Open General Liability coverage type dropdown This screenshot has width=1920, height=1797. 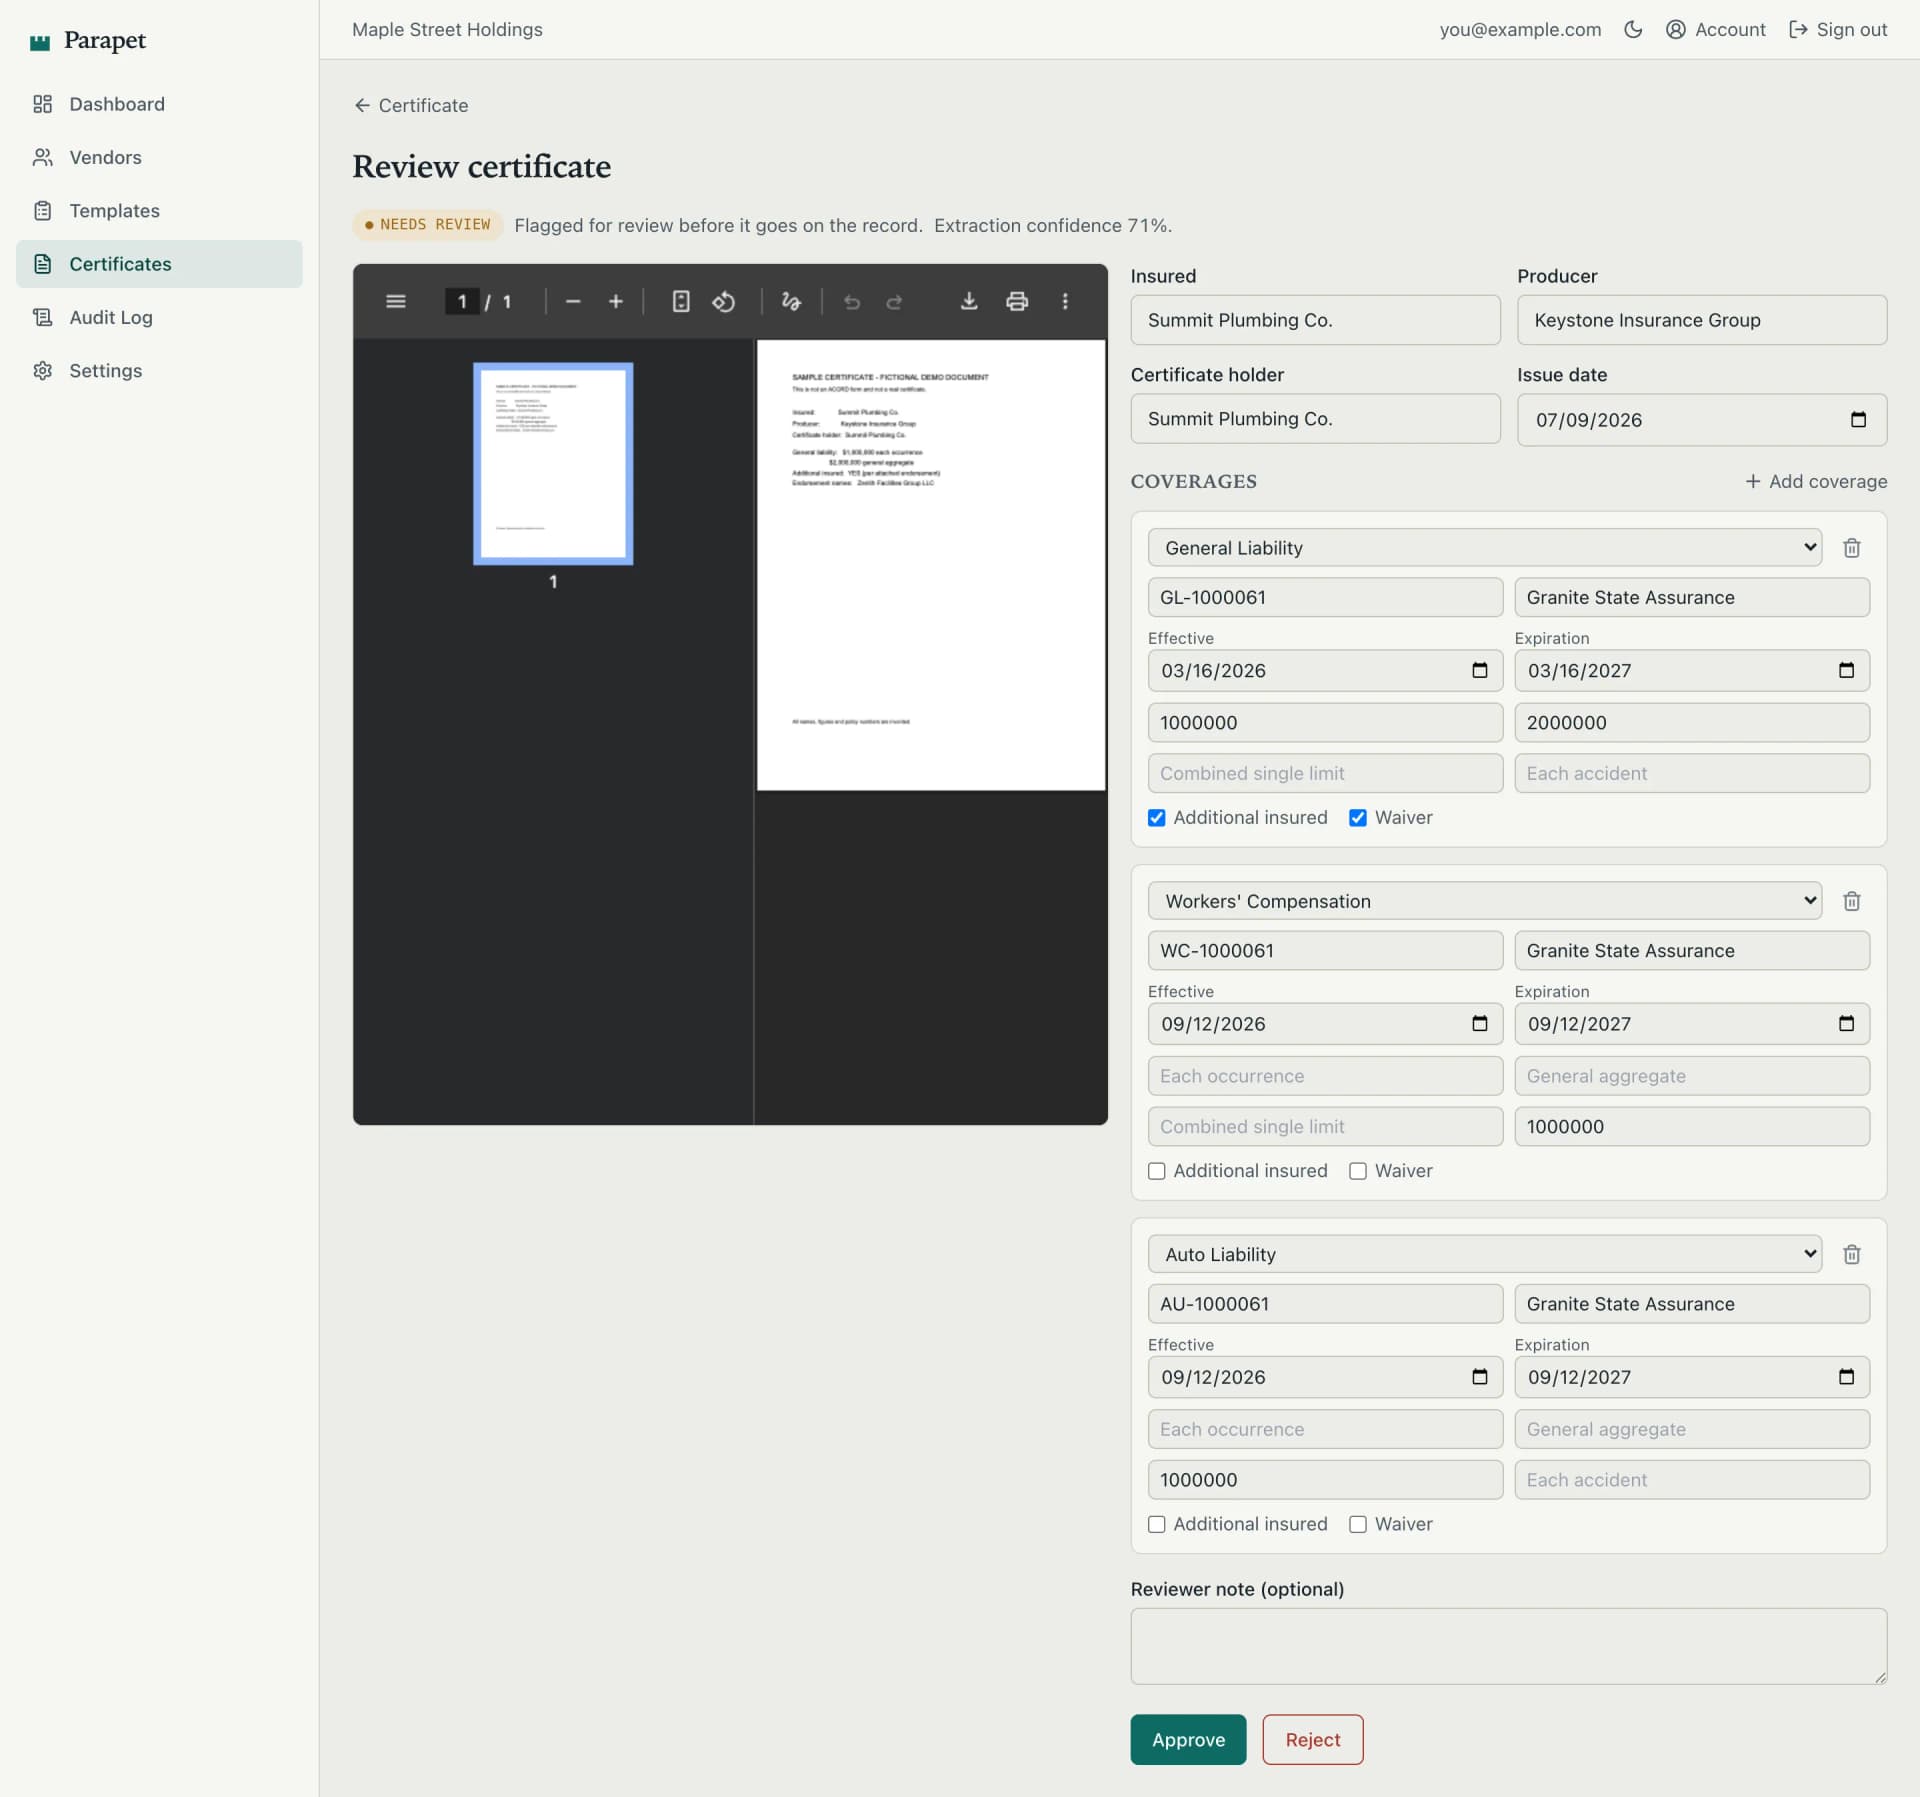pyautogui.click(x=1484, y=548)
